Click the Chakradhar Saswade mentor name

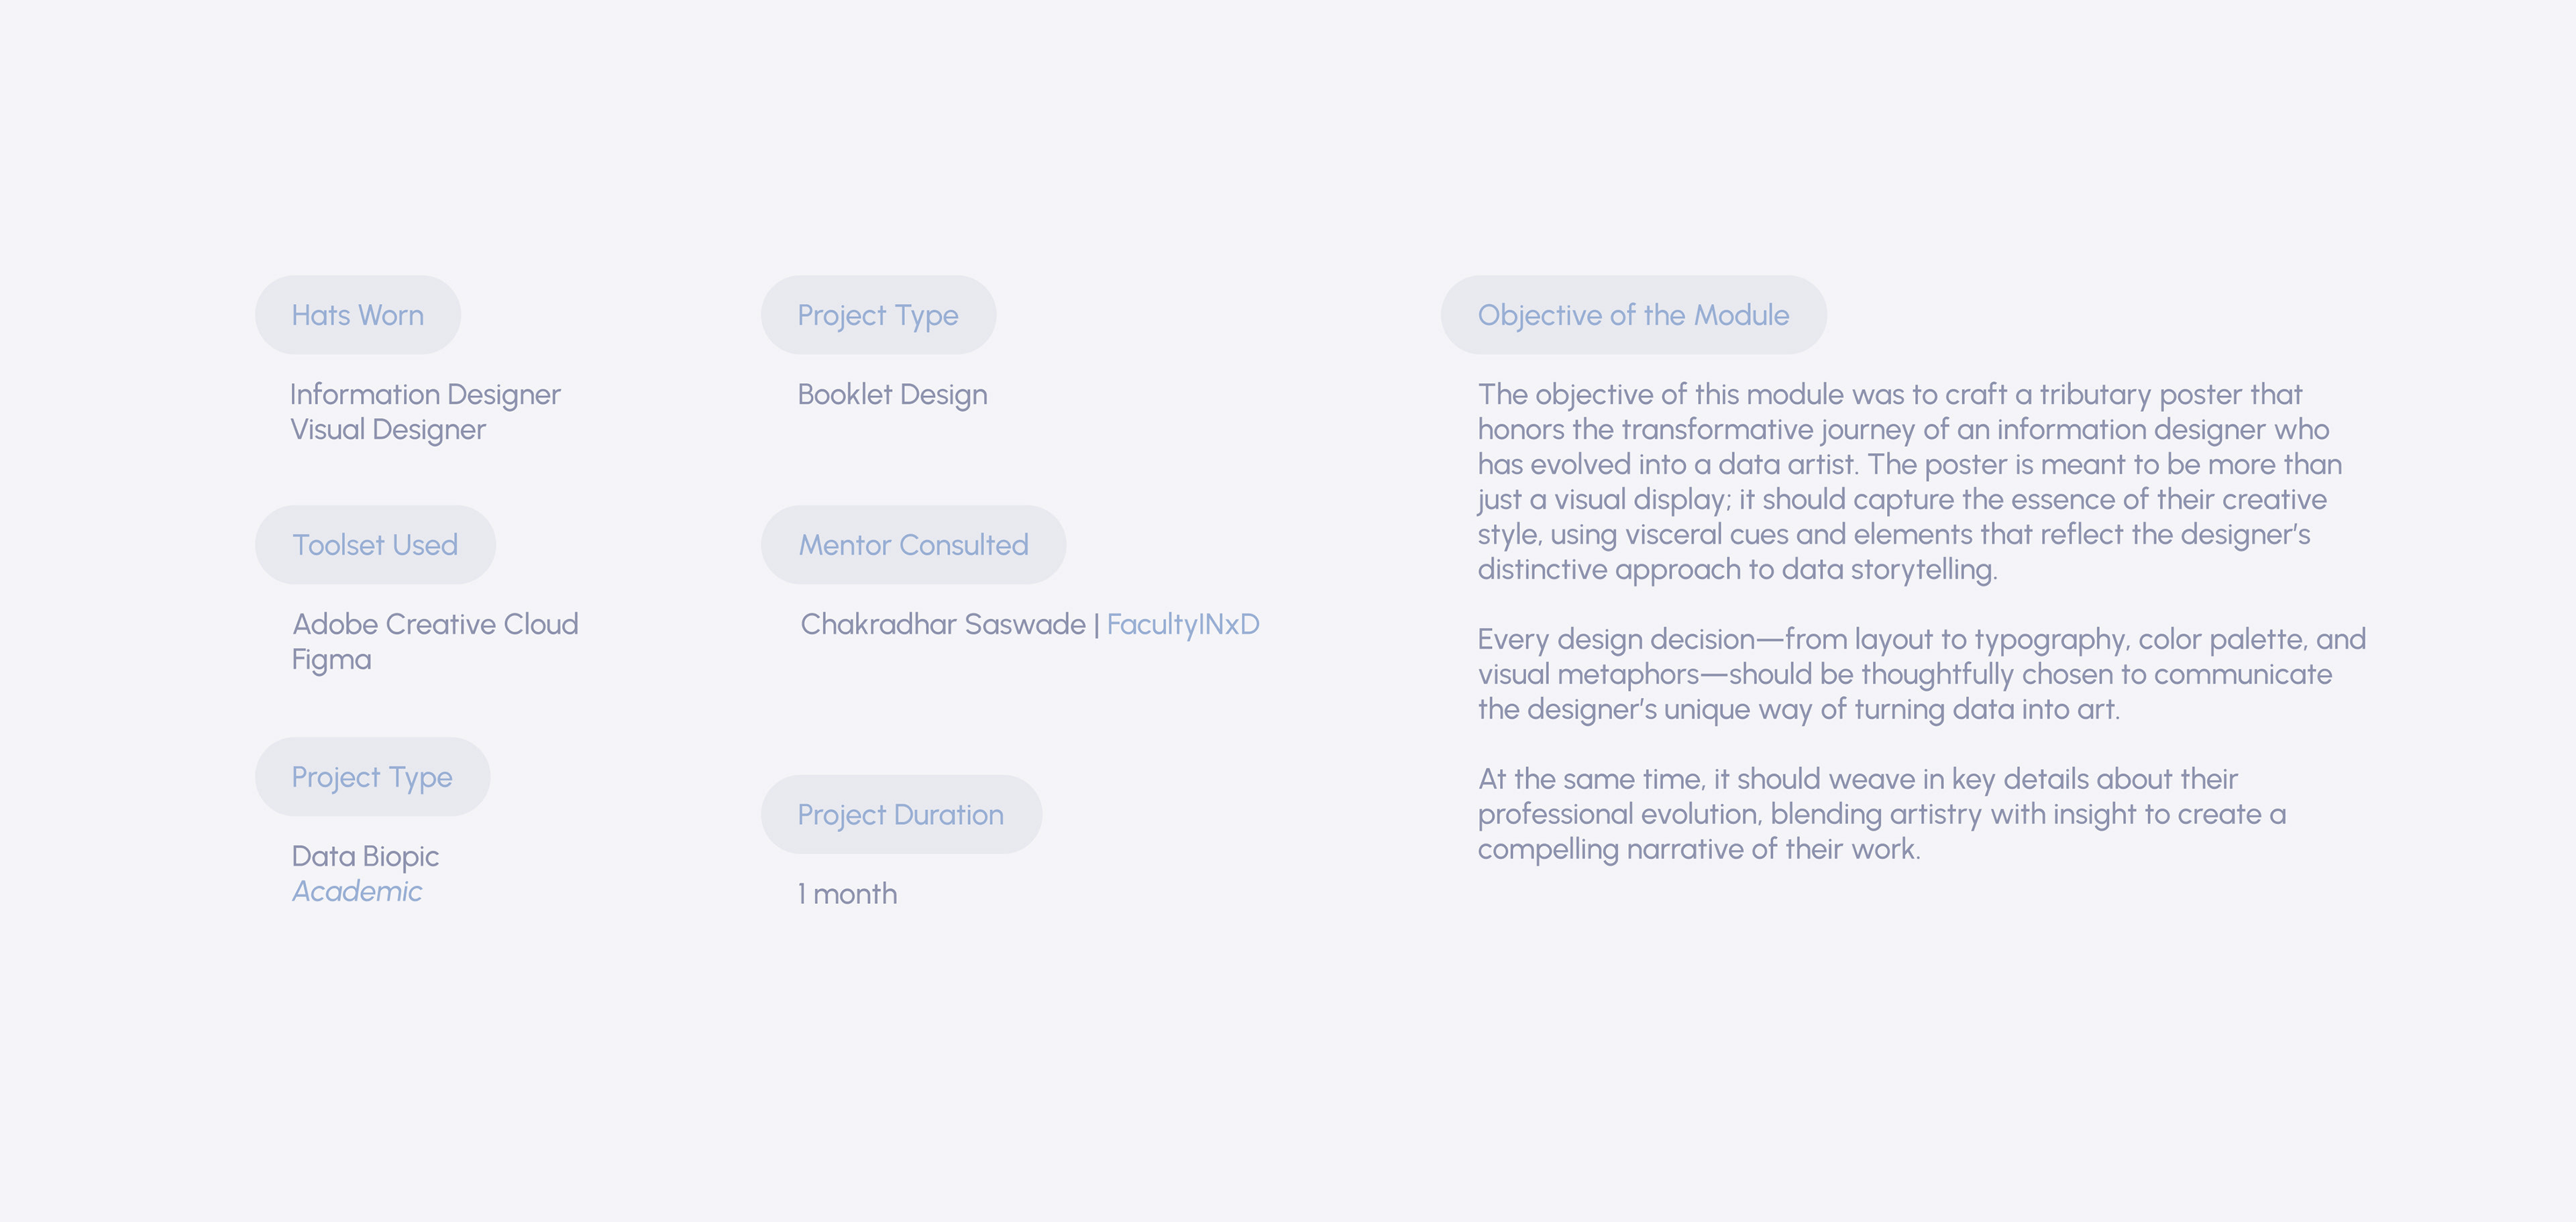[942, 625]
